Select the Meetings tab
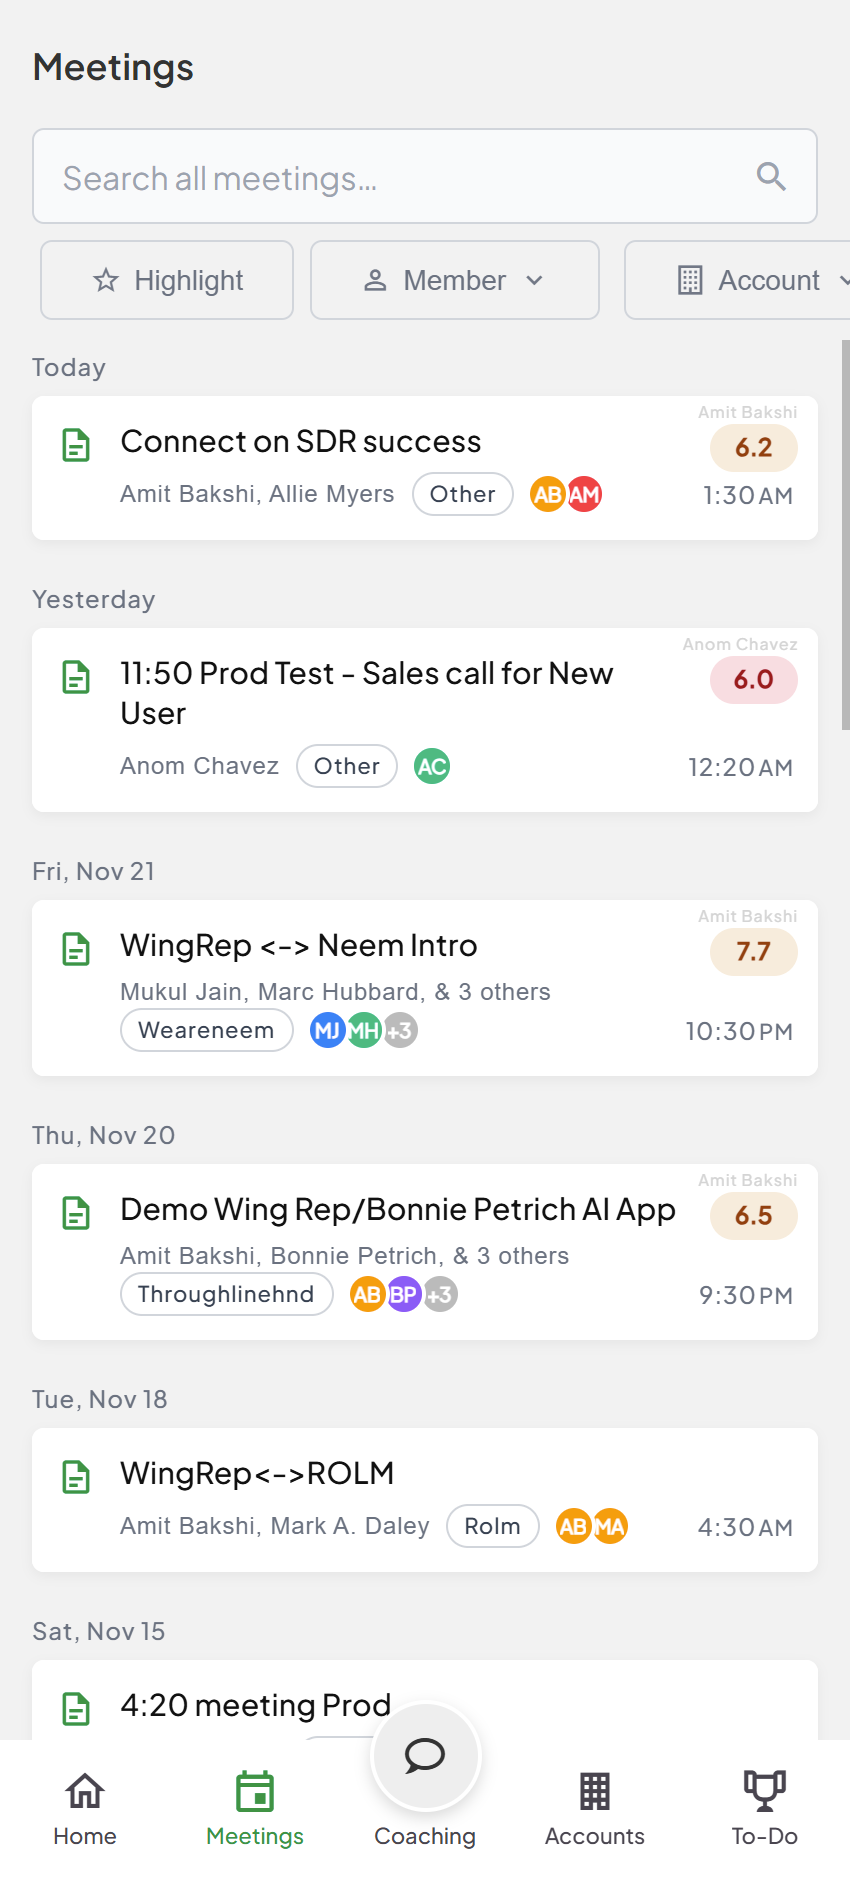The image size is (850, 1888). tap(255, 1806)
